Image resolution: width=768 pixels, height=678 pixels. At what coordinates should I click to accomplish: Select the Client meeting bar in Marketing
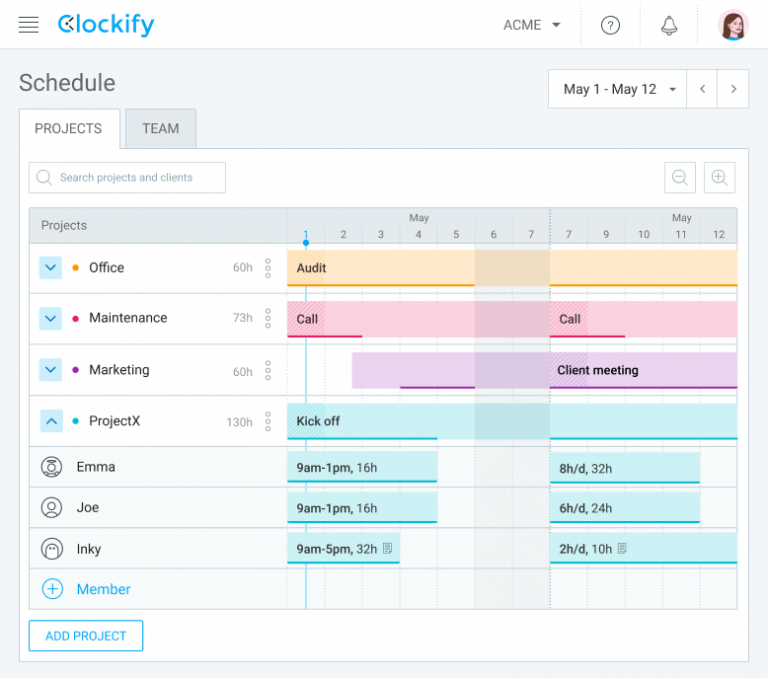click(x=597, y=370)
